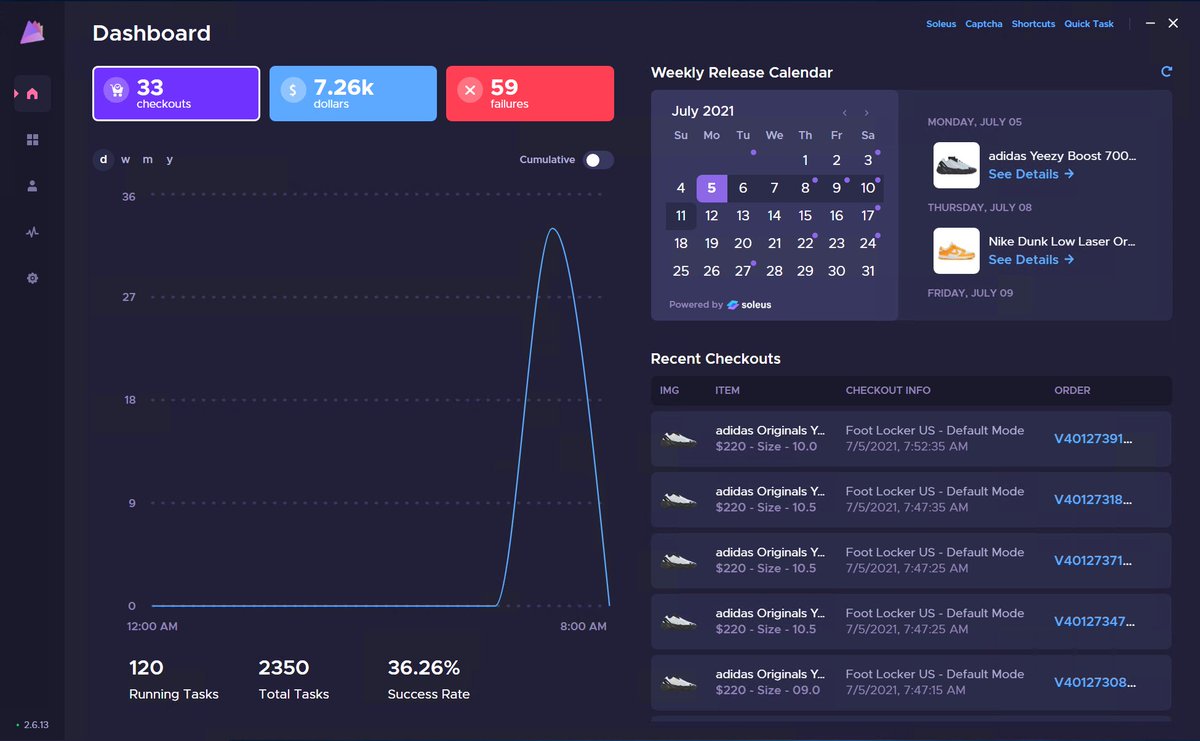Open the grid Tasks sidebar icon

[x=32, y=140]
